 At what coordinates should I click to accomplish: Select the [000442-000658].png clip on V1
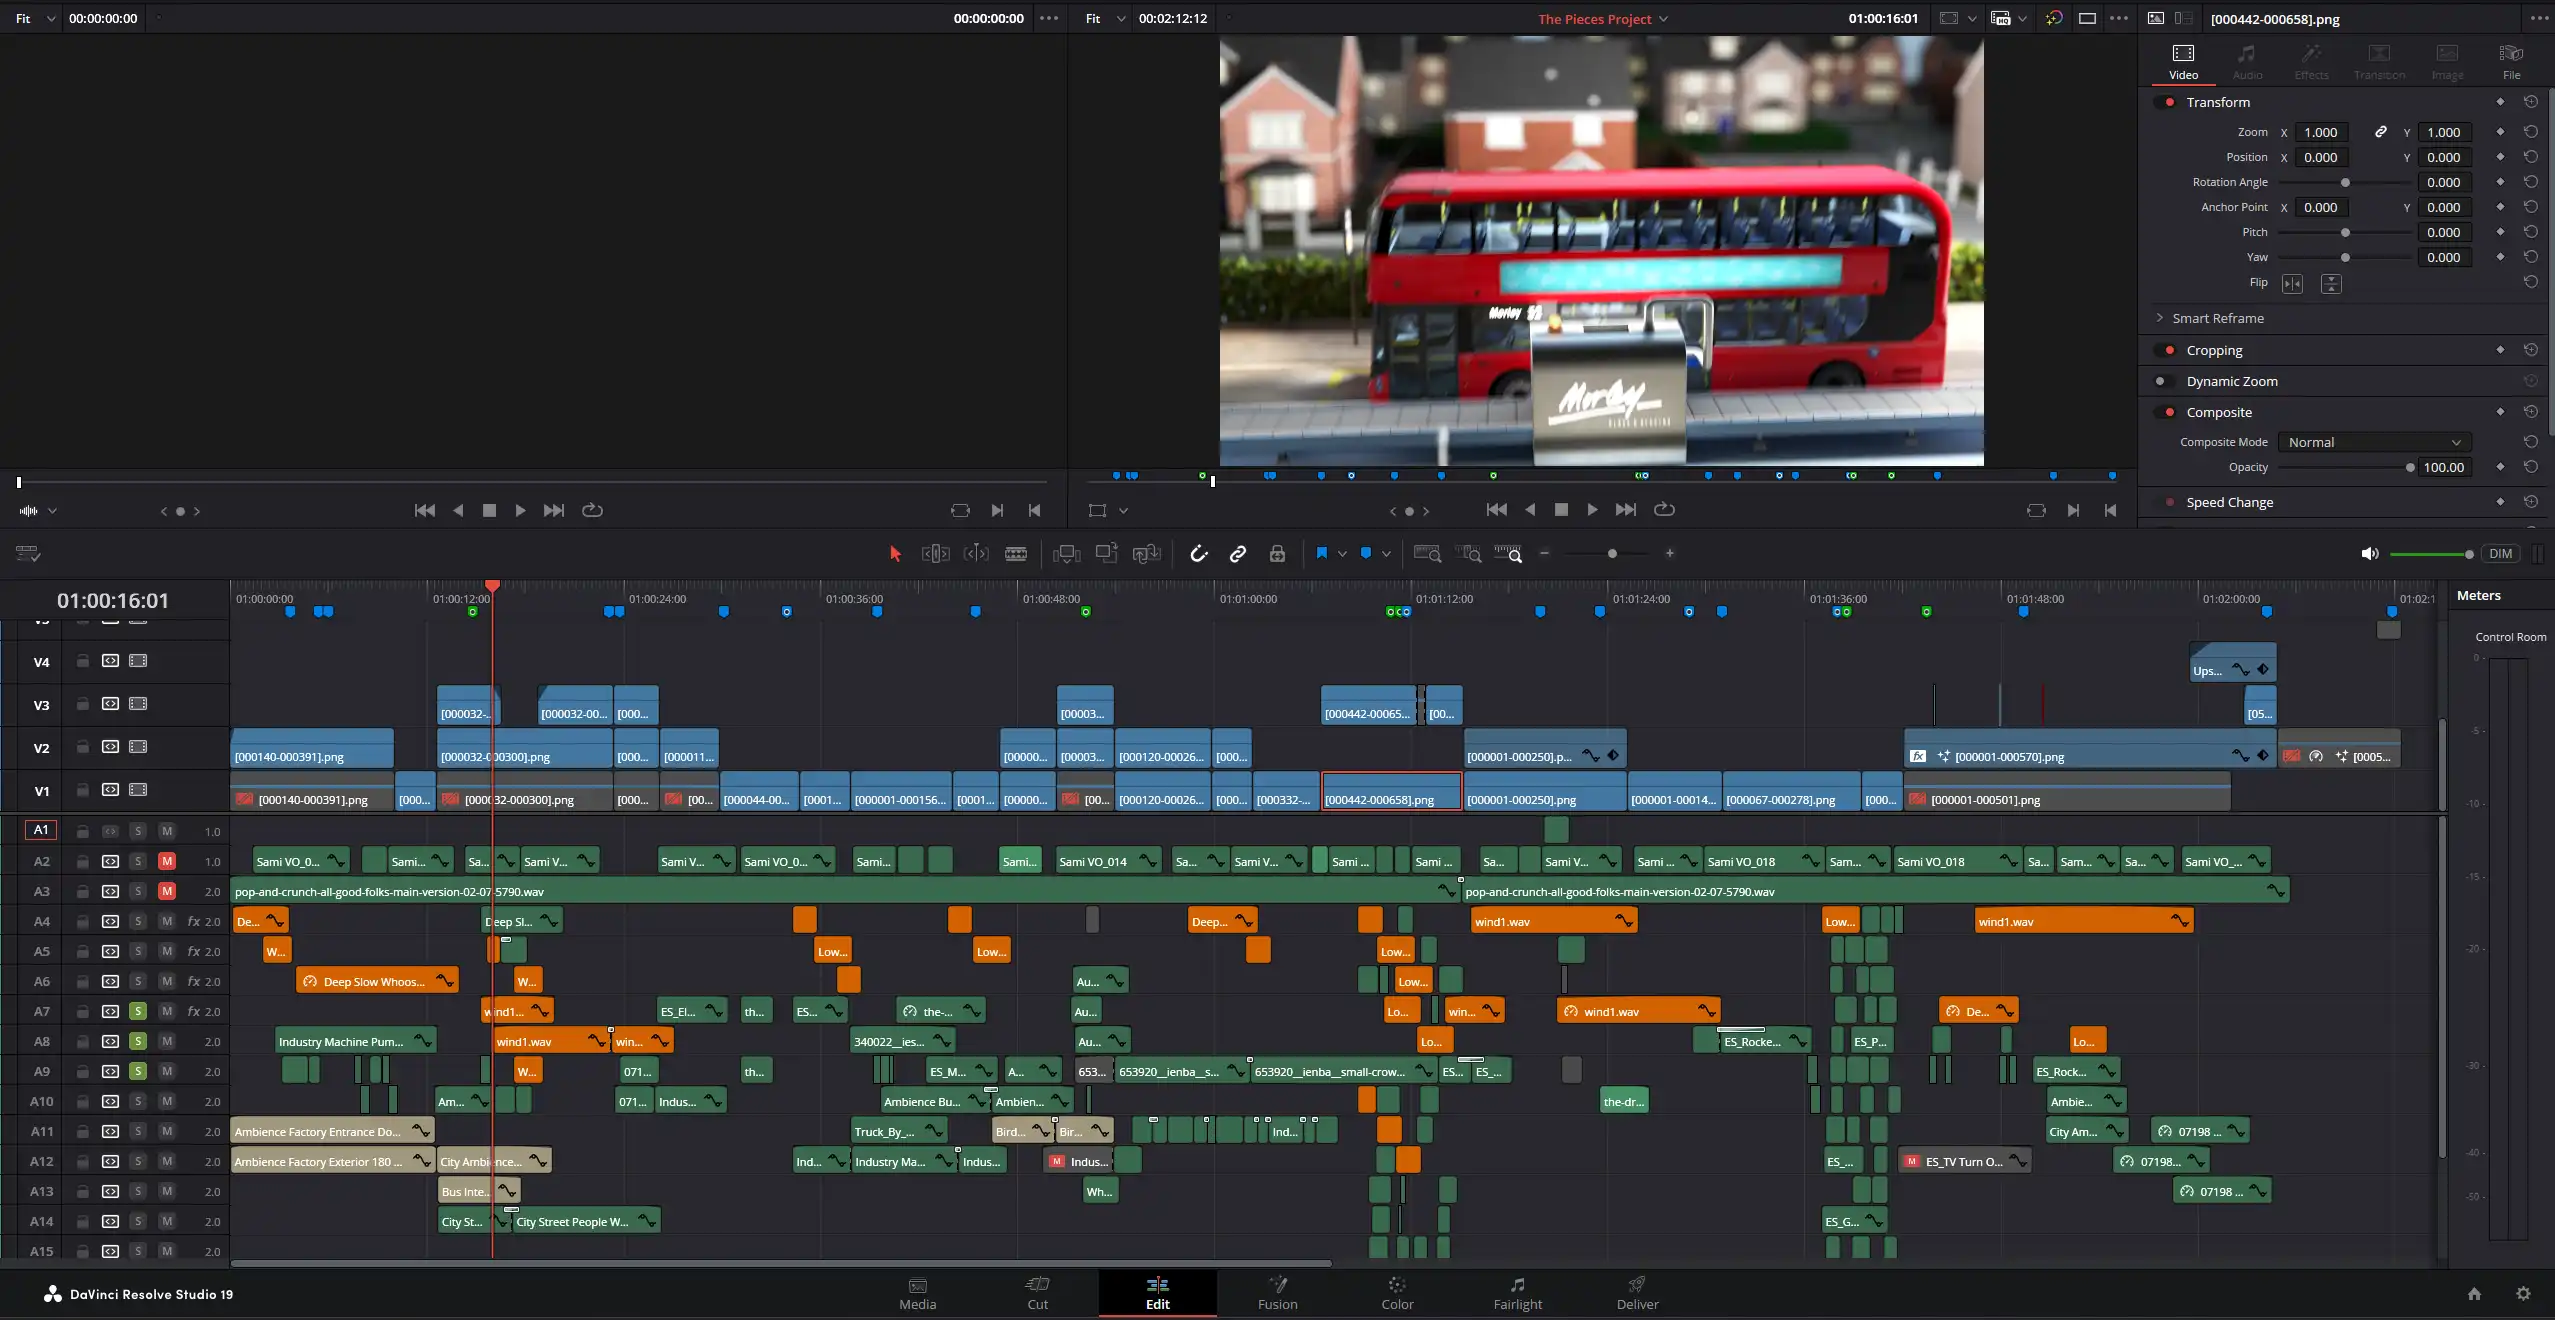click(x=1391, y=791)
